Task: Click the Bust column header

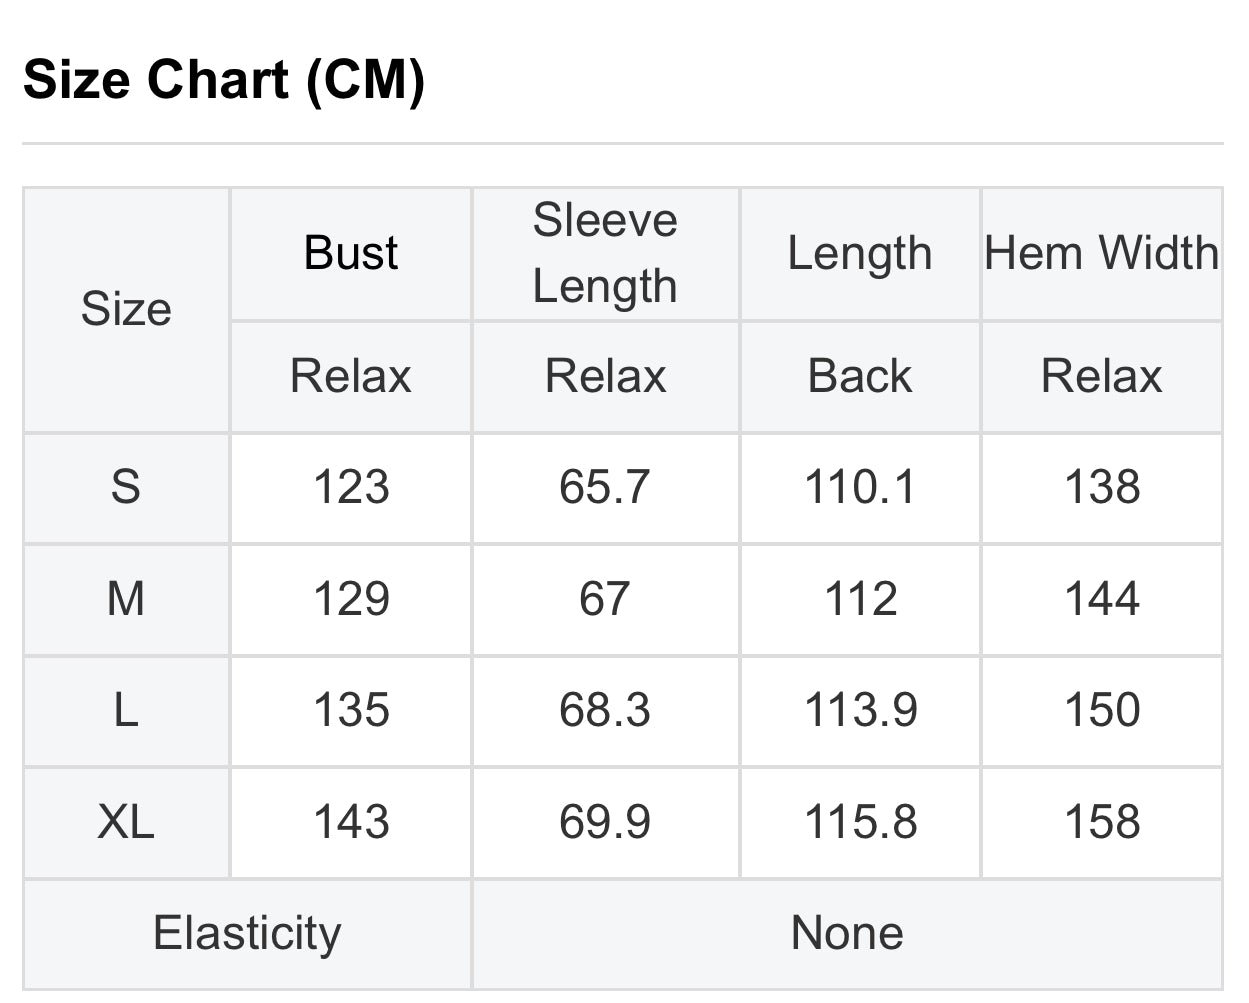Action: coord(351,253)
